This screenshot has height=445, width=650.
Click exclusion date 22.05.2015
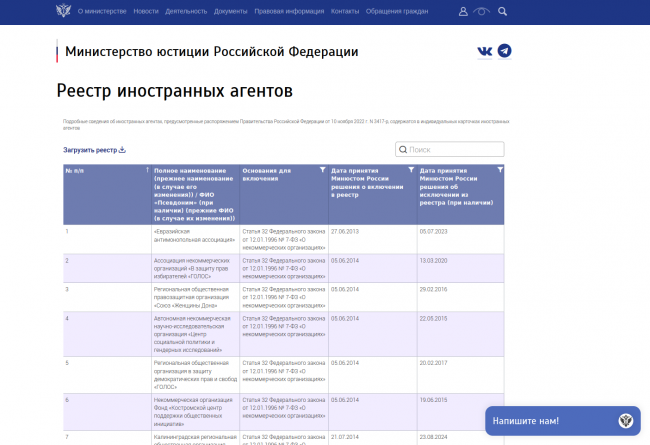[434, 319]
